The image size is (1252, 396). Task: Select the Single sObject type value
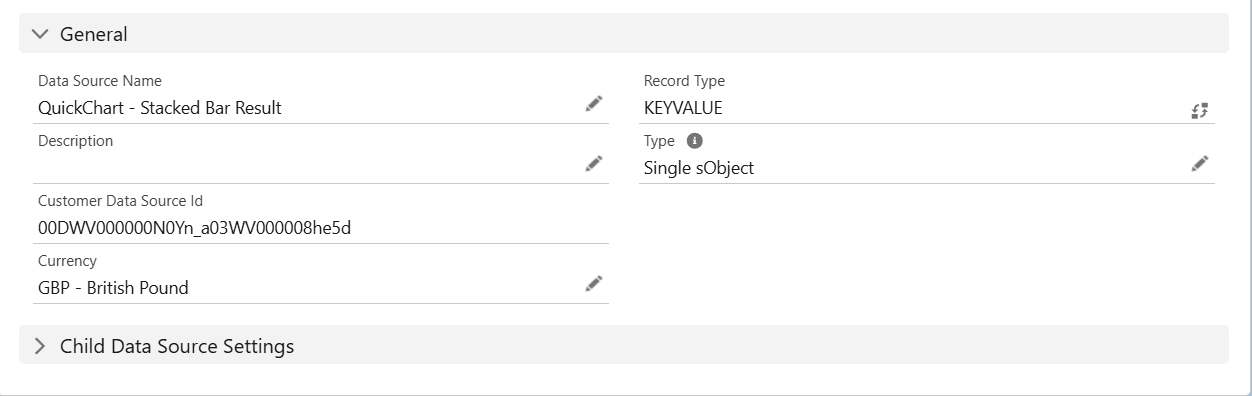tap(699, 168)
